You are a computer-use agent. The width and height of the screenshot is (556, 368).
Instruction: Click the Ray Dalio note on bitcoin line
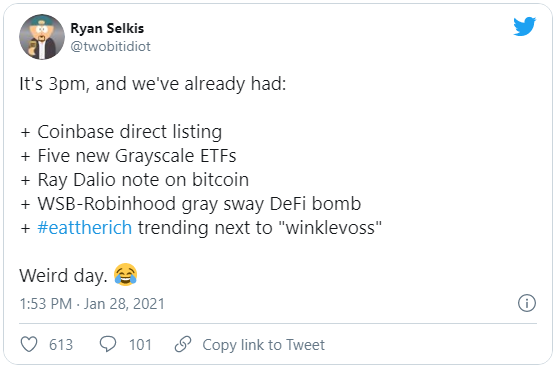135,180
